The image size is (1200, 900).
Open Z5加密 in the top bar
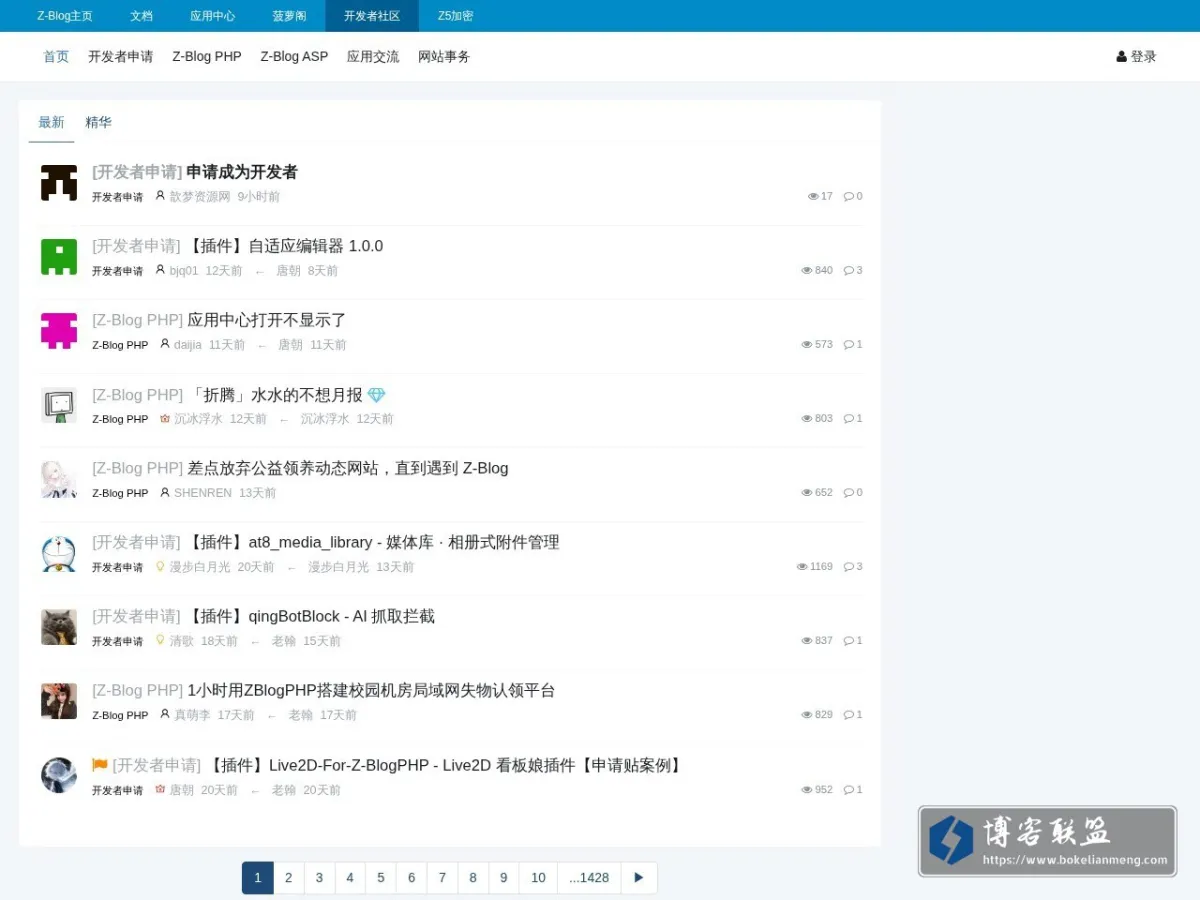coord(456,16)
